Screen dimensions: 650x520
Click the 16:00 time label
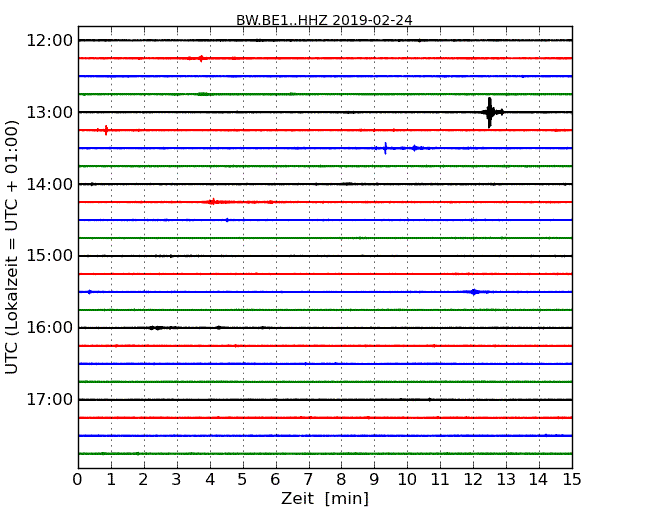50,328
